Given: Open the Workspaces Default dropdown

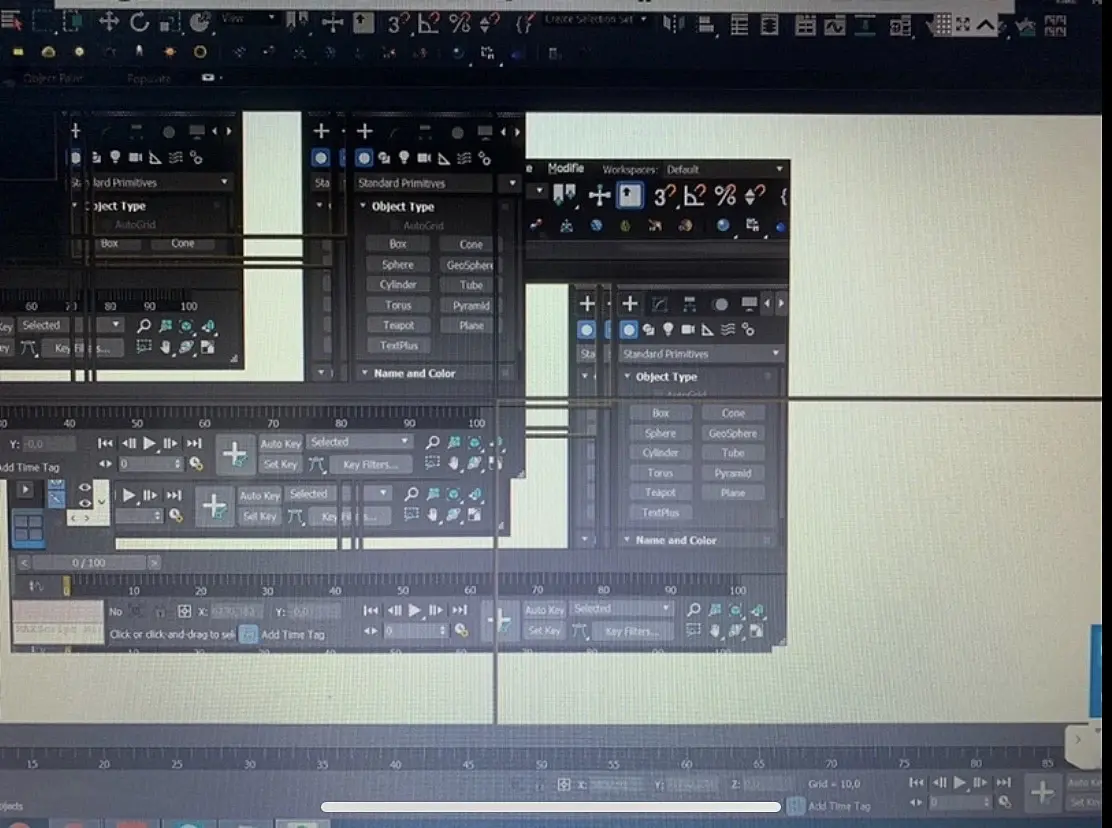Looking at the screenshot, I should [724, 169].
